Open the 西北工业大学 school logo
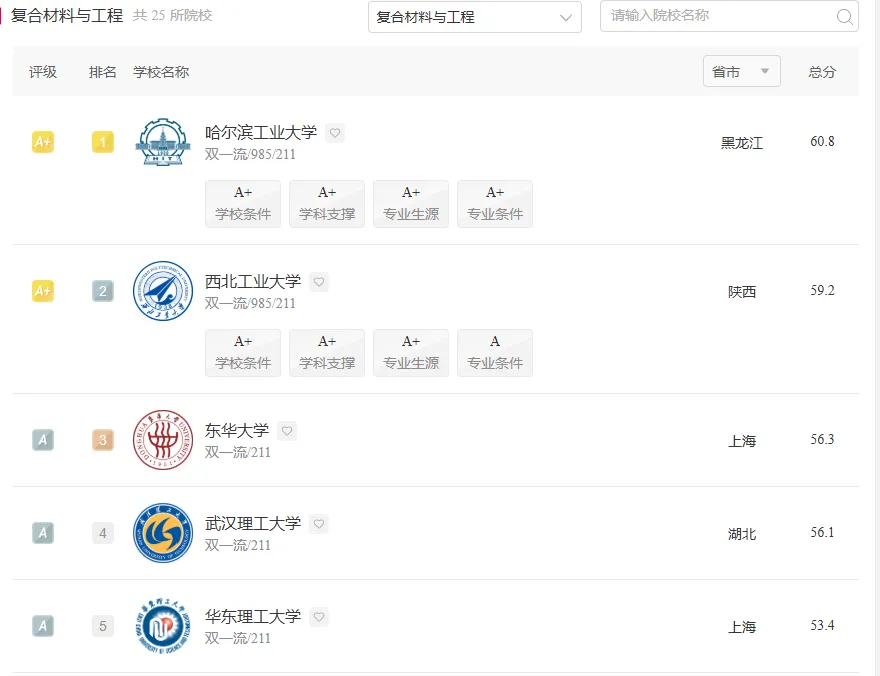Viewport: 880px width, 676px height. pos(163,291)
